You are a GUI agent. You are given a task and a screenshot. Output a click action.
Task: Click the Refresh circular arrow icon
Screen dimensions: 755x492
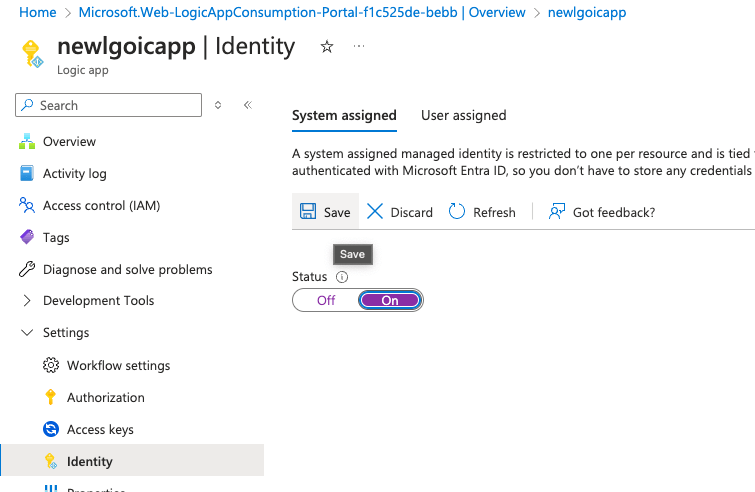457,212
